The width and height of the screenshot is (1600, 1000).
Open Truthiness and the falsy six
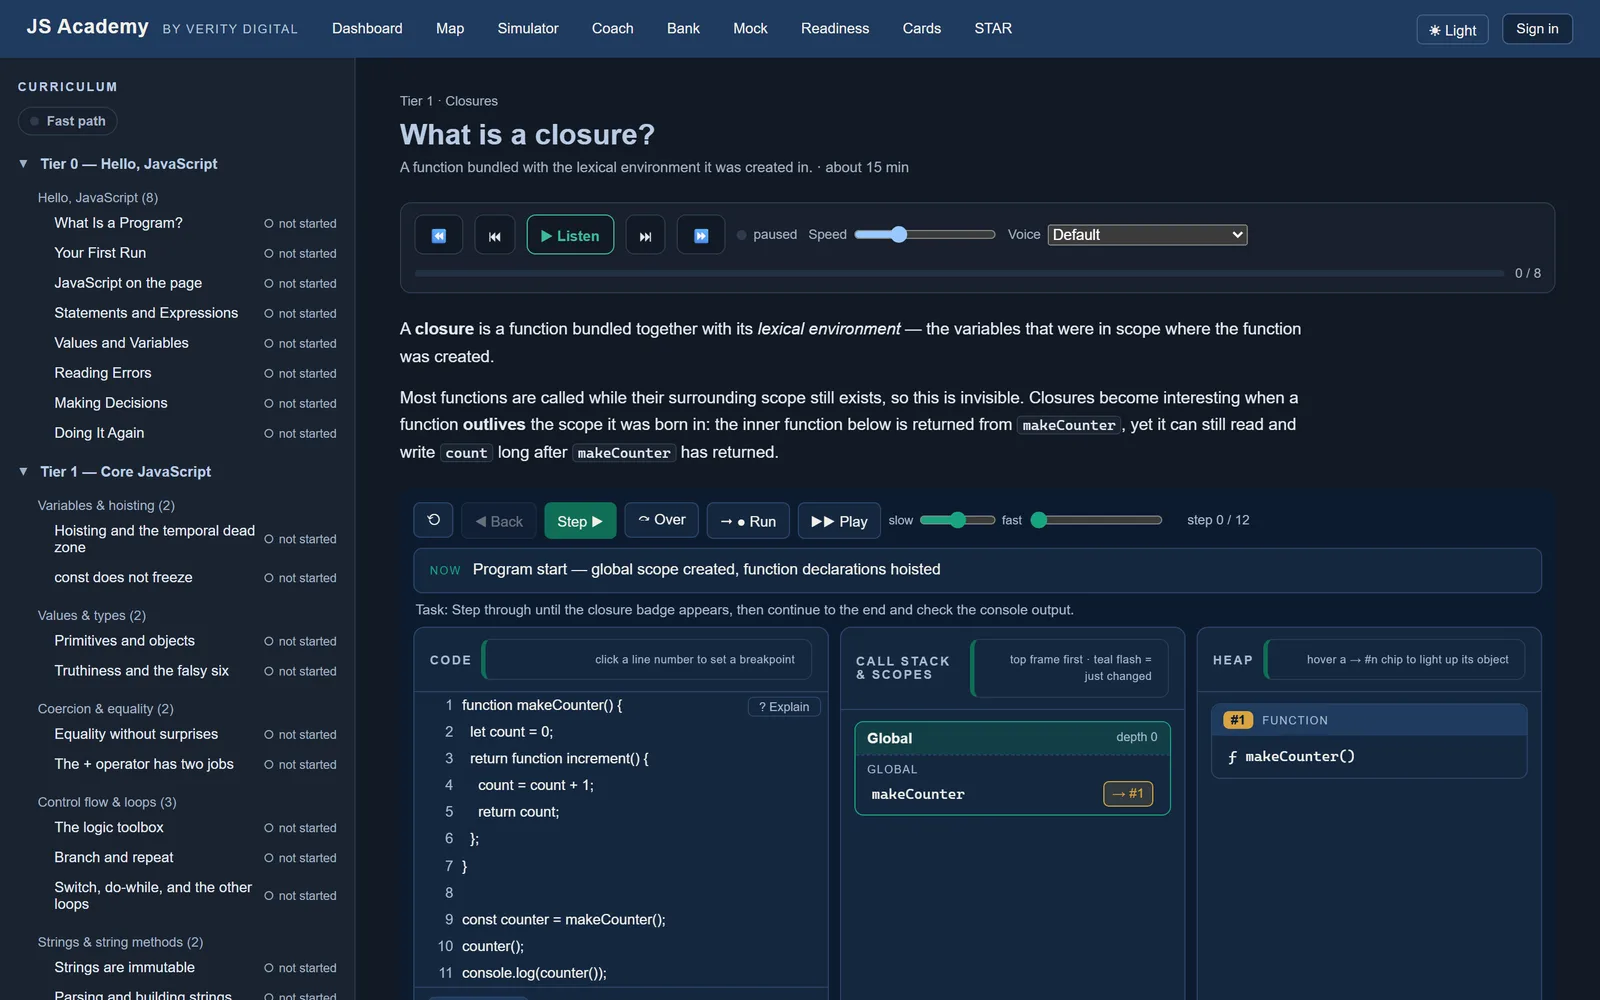tap(141, 671)
